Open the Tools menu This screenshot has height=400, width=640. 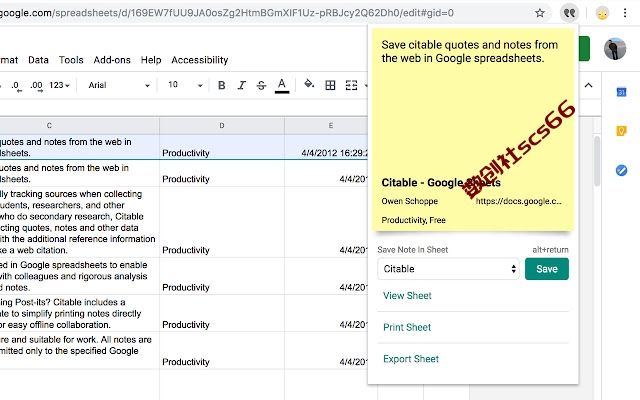[x=71, y=60]
